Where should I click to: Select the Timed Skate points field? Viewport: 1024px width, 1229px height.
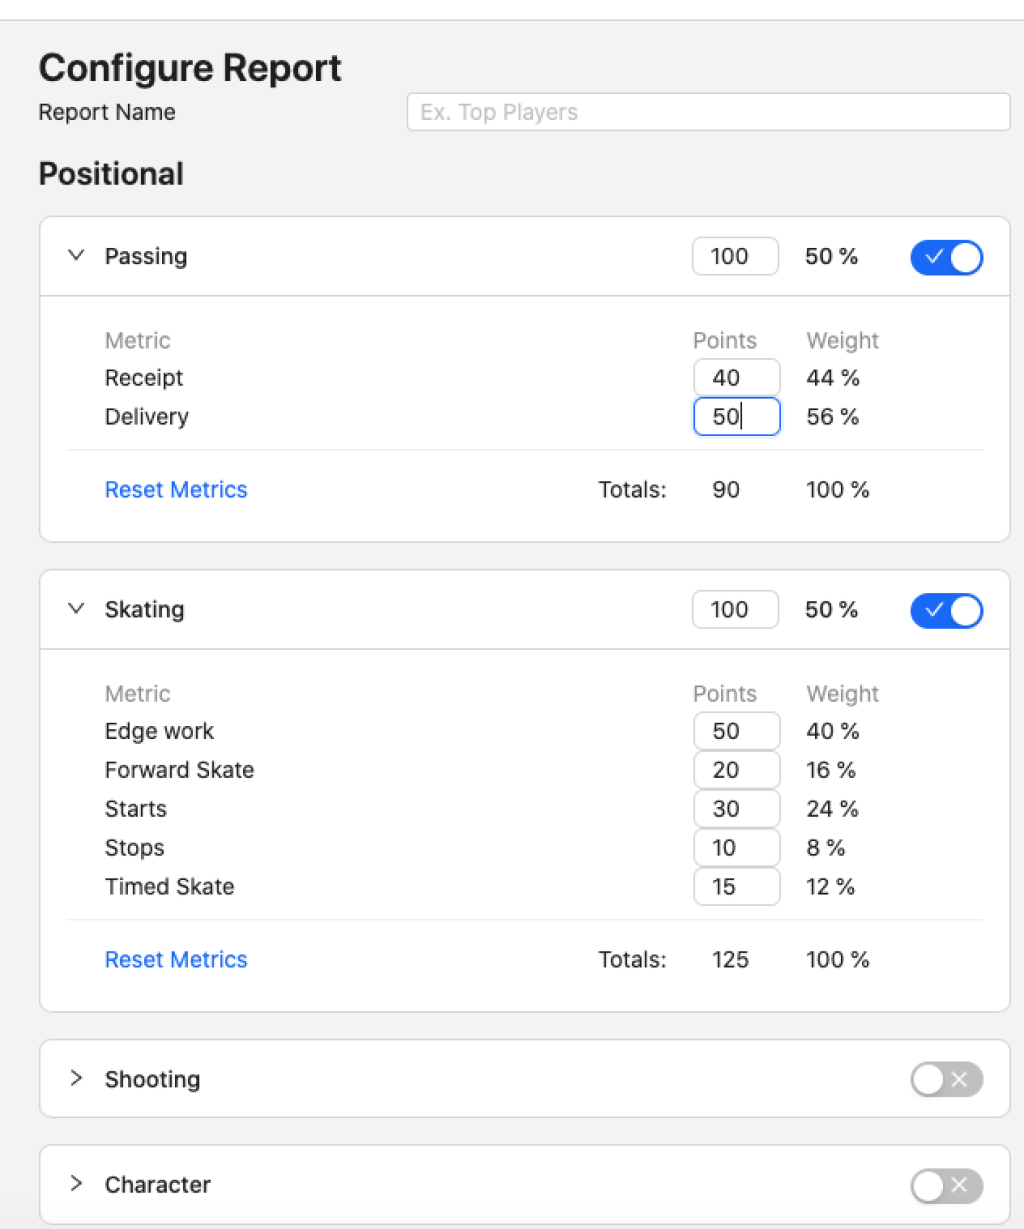click(x=736, y=887)
